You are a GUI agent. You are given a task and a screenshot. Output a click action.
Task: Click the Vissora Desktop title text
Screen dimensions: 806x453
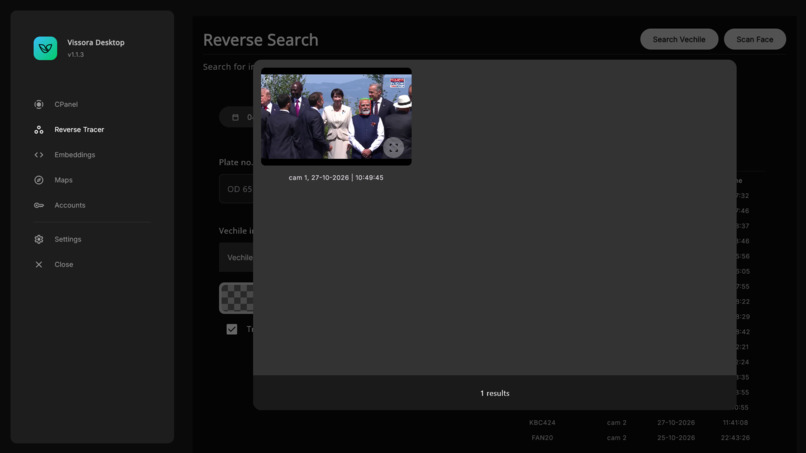[96, 43]
